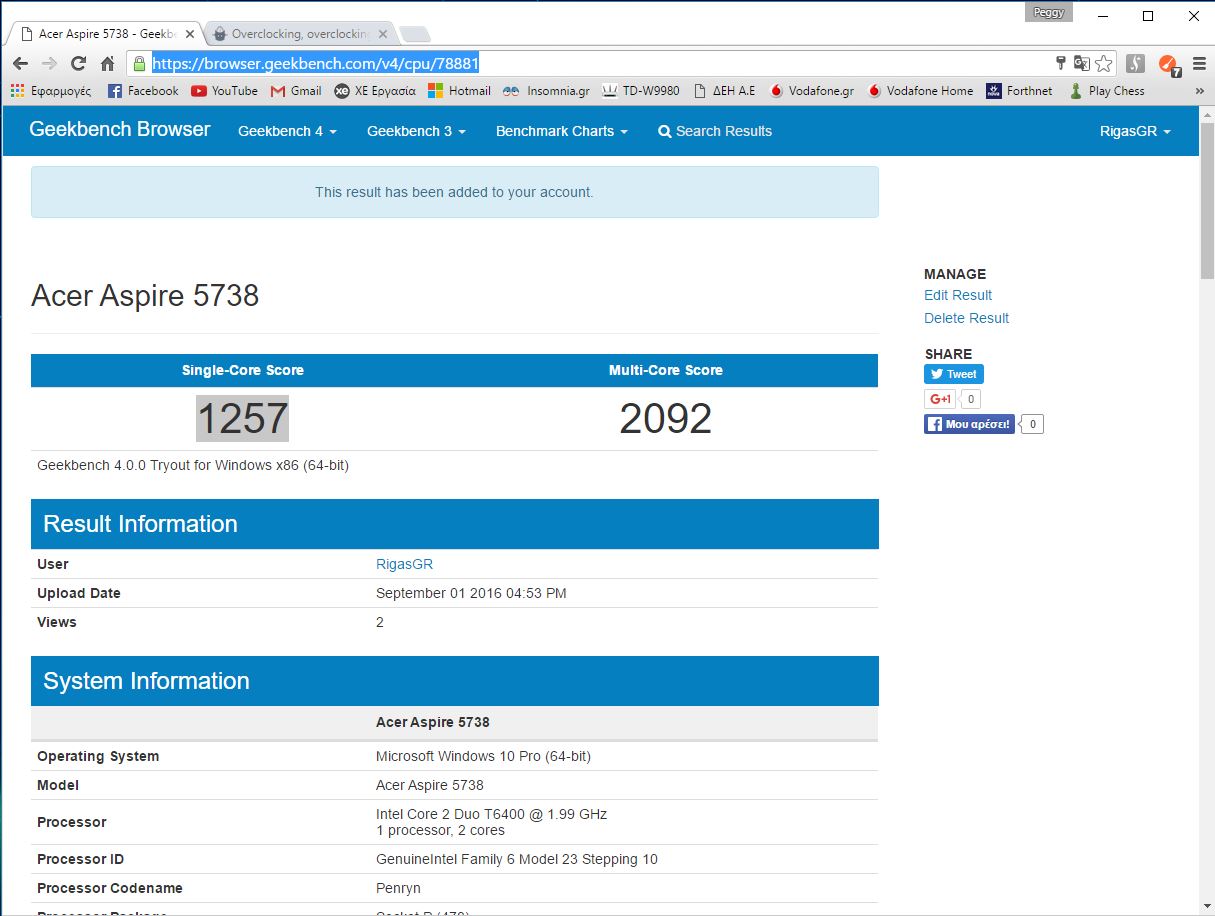Click the upload date September 01 2016 04:53 PM
This screenshot has width=1215, height=916.
[471, 593]
